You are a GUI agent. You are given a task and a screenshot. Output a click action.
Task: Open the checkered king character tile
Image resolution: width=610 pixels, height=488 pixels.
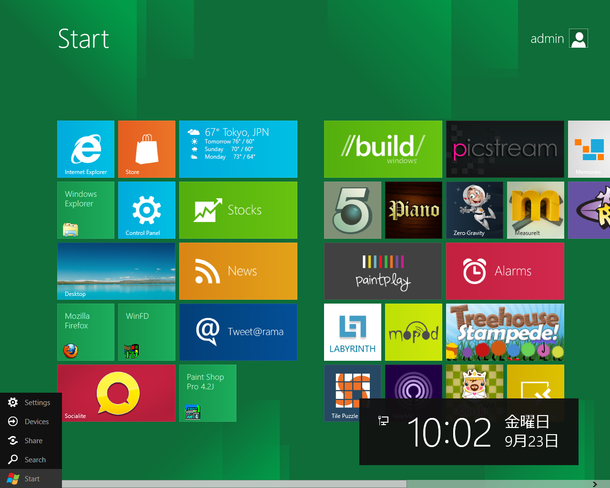pyautogui.click(x=475, y=381)
